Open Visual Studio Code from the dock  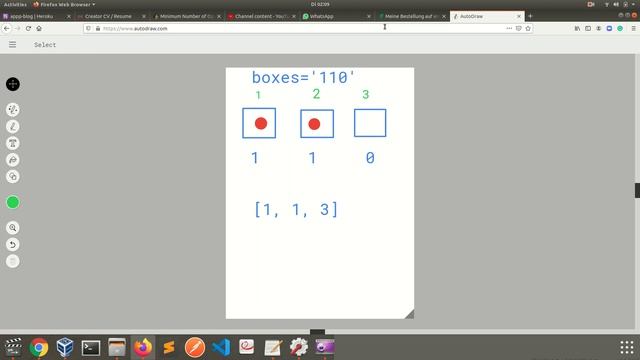tap(221, 348)
